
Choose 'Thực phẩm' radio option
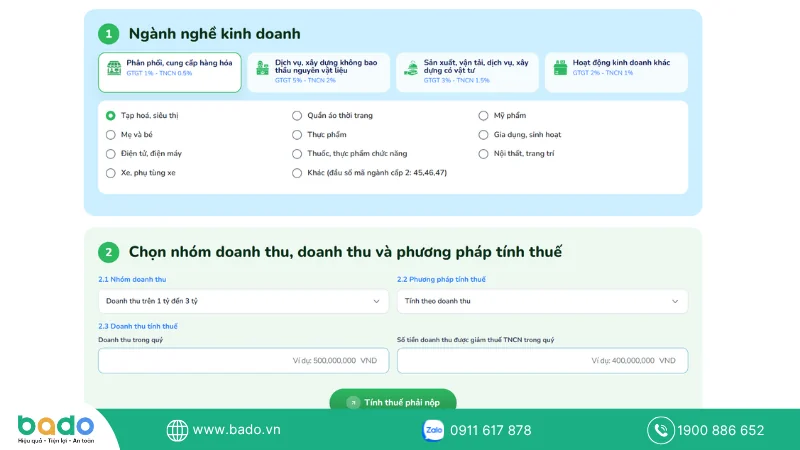[297, 135]
